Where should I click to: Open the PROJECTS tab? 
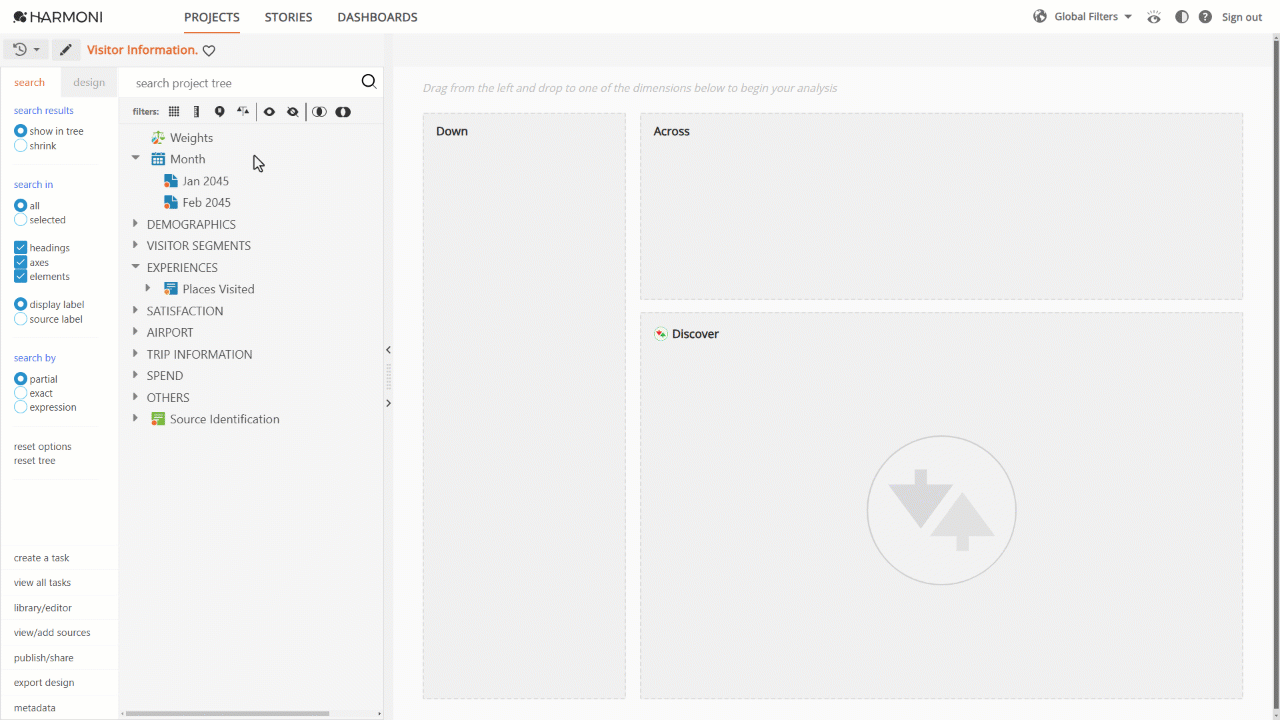212,17
